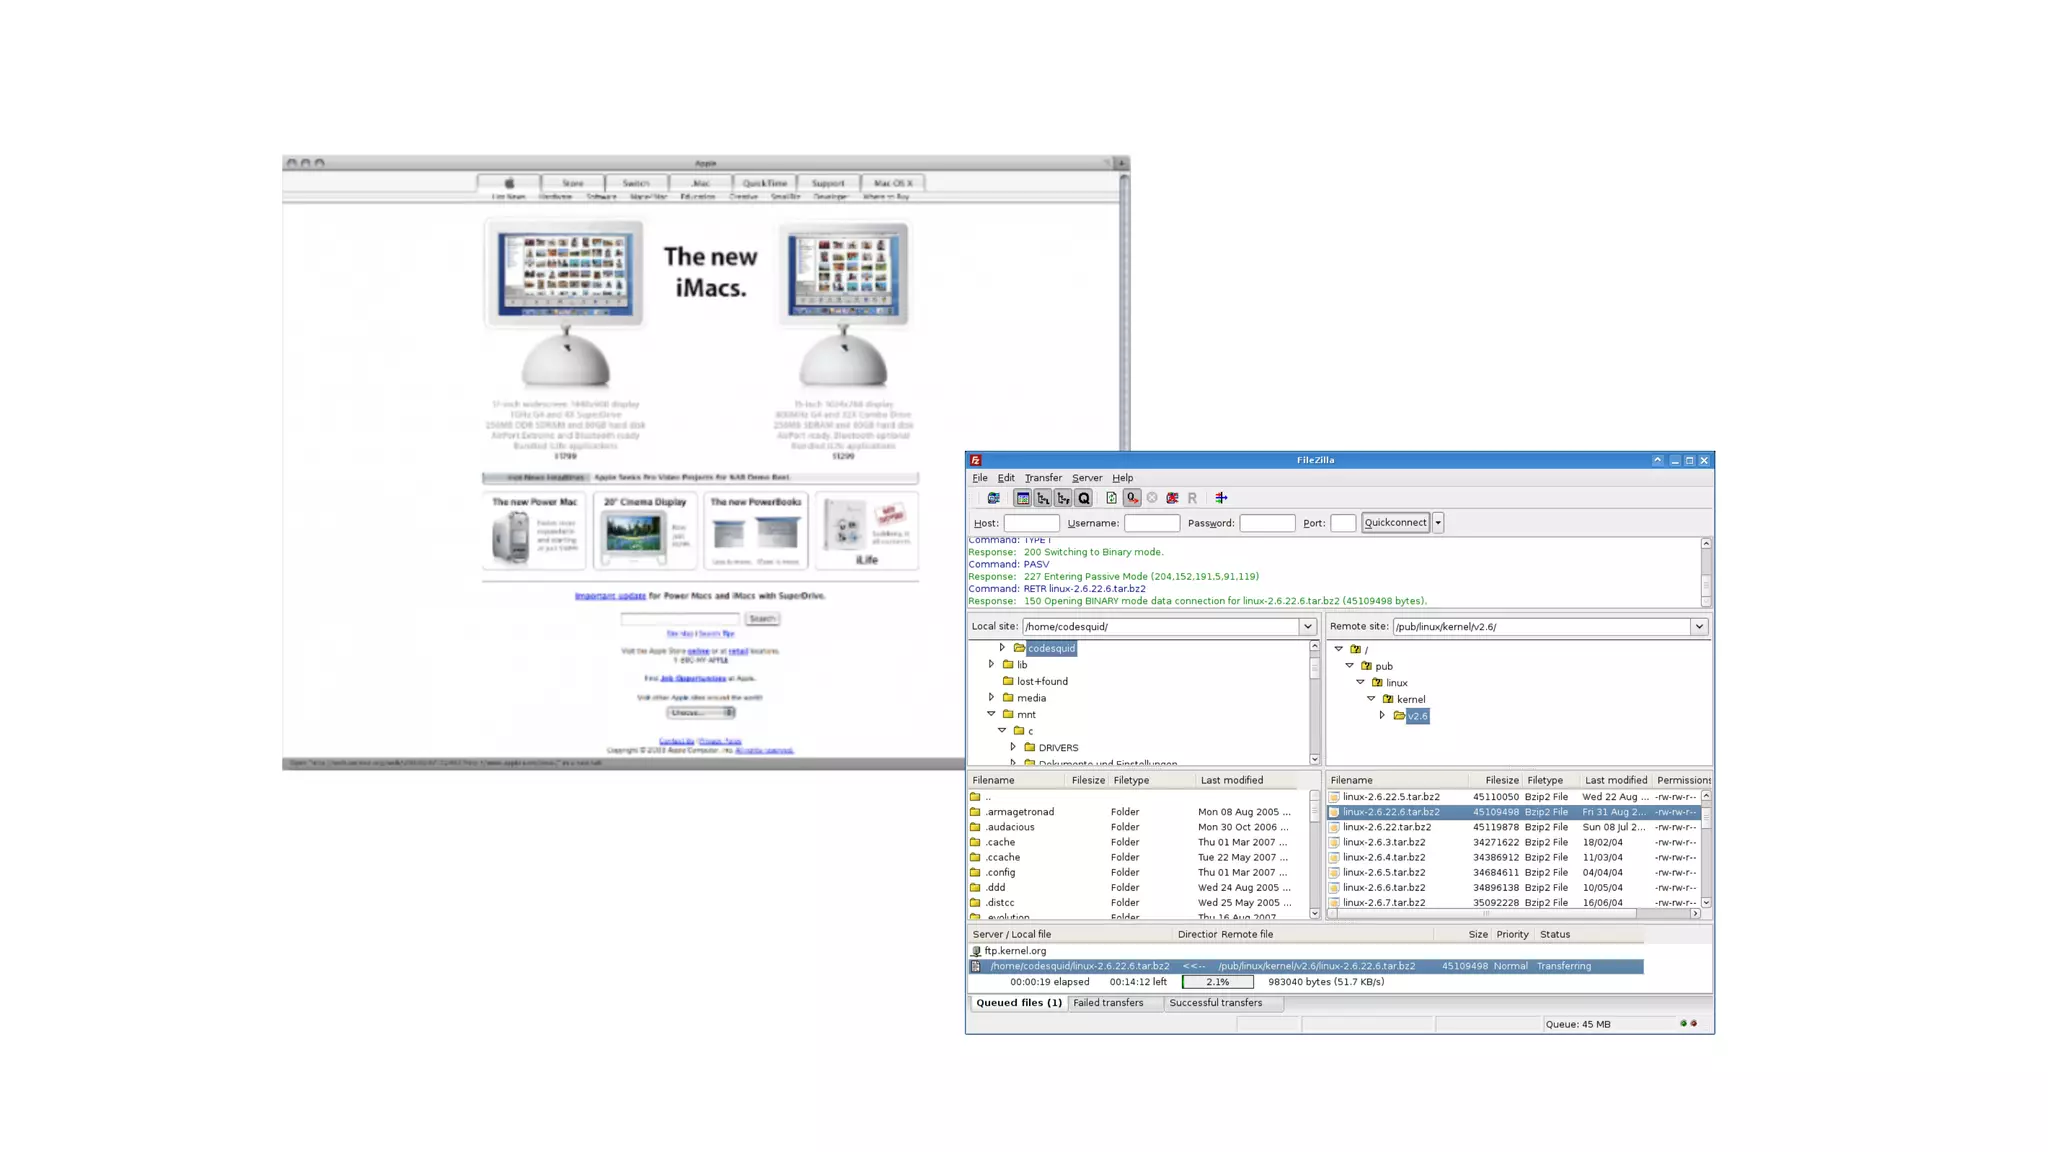
Task: Open Local site path dropdown
Action: point(1307,627)
